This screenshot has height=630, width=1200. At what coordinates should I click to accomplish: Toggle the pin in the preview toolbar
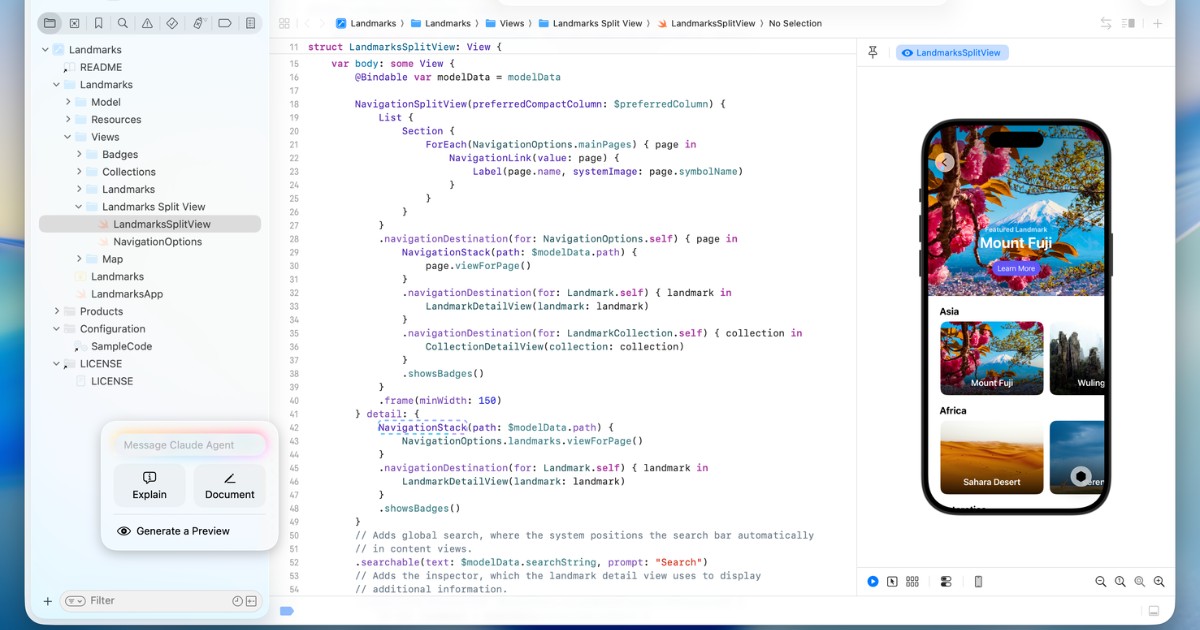click(x=872, y=52)
